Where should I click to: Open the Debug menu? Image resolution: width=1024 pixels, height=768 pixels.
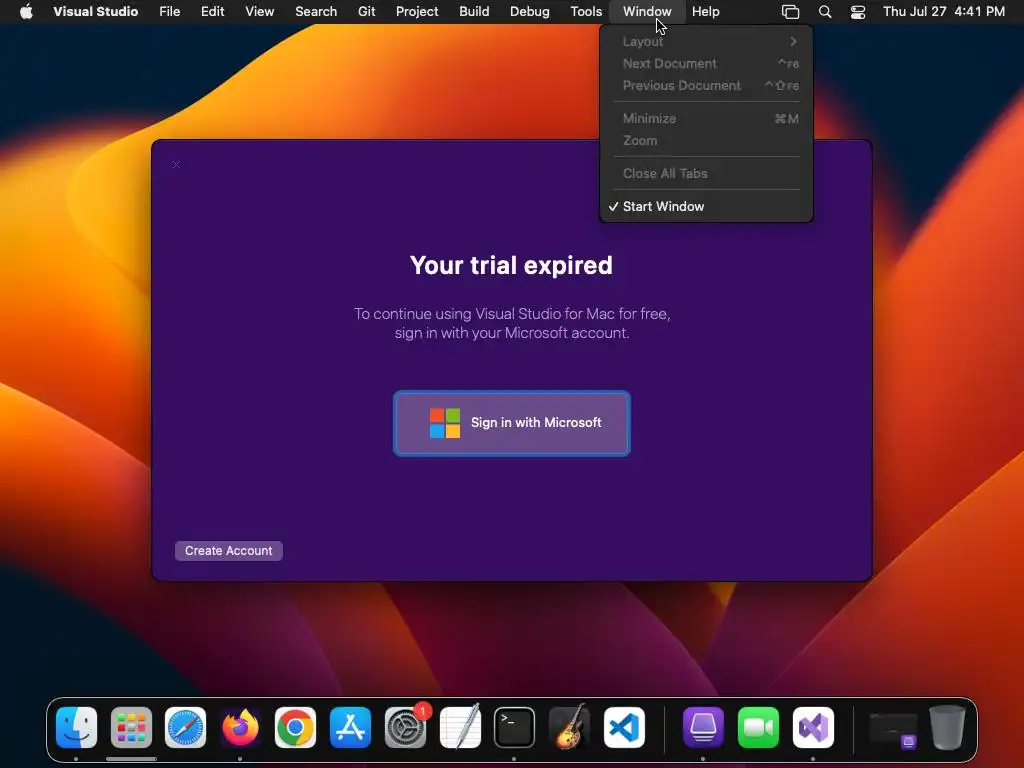530,11
